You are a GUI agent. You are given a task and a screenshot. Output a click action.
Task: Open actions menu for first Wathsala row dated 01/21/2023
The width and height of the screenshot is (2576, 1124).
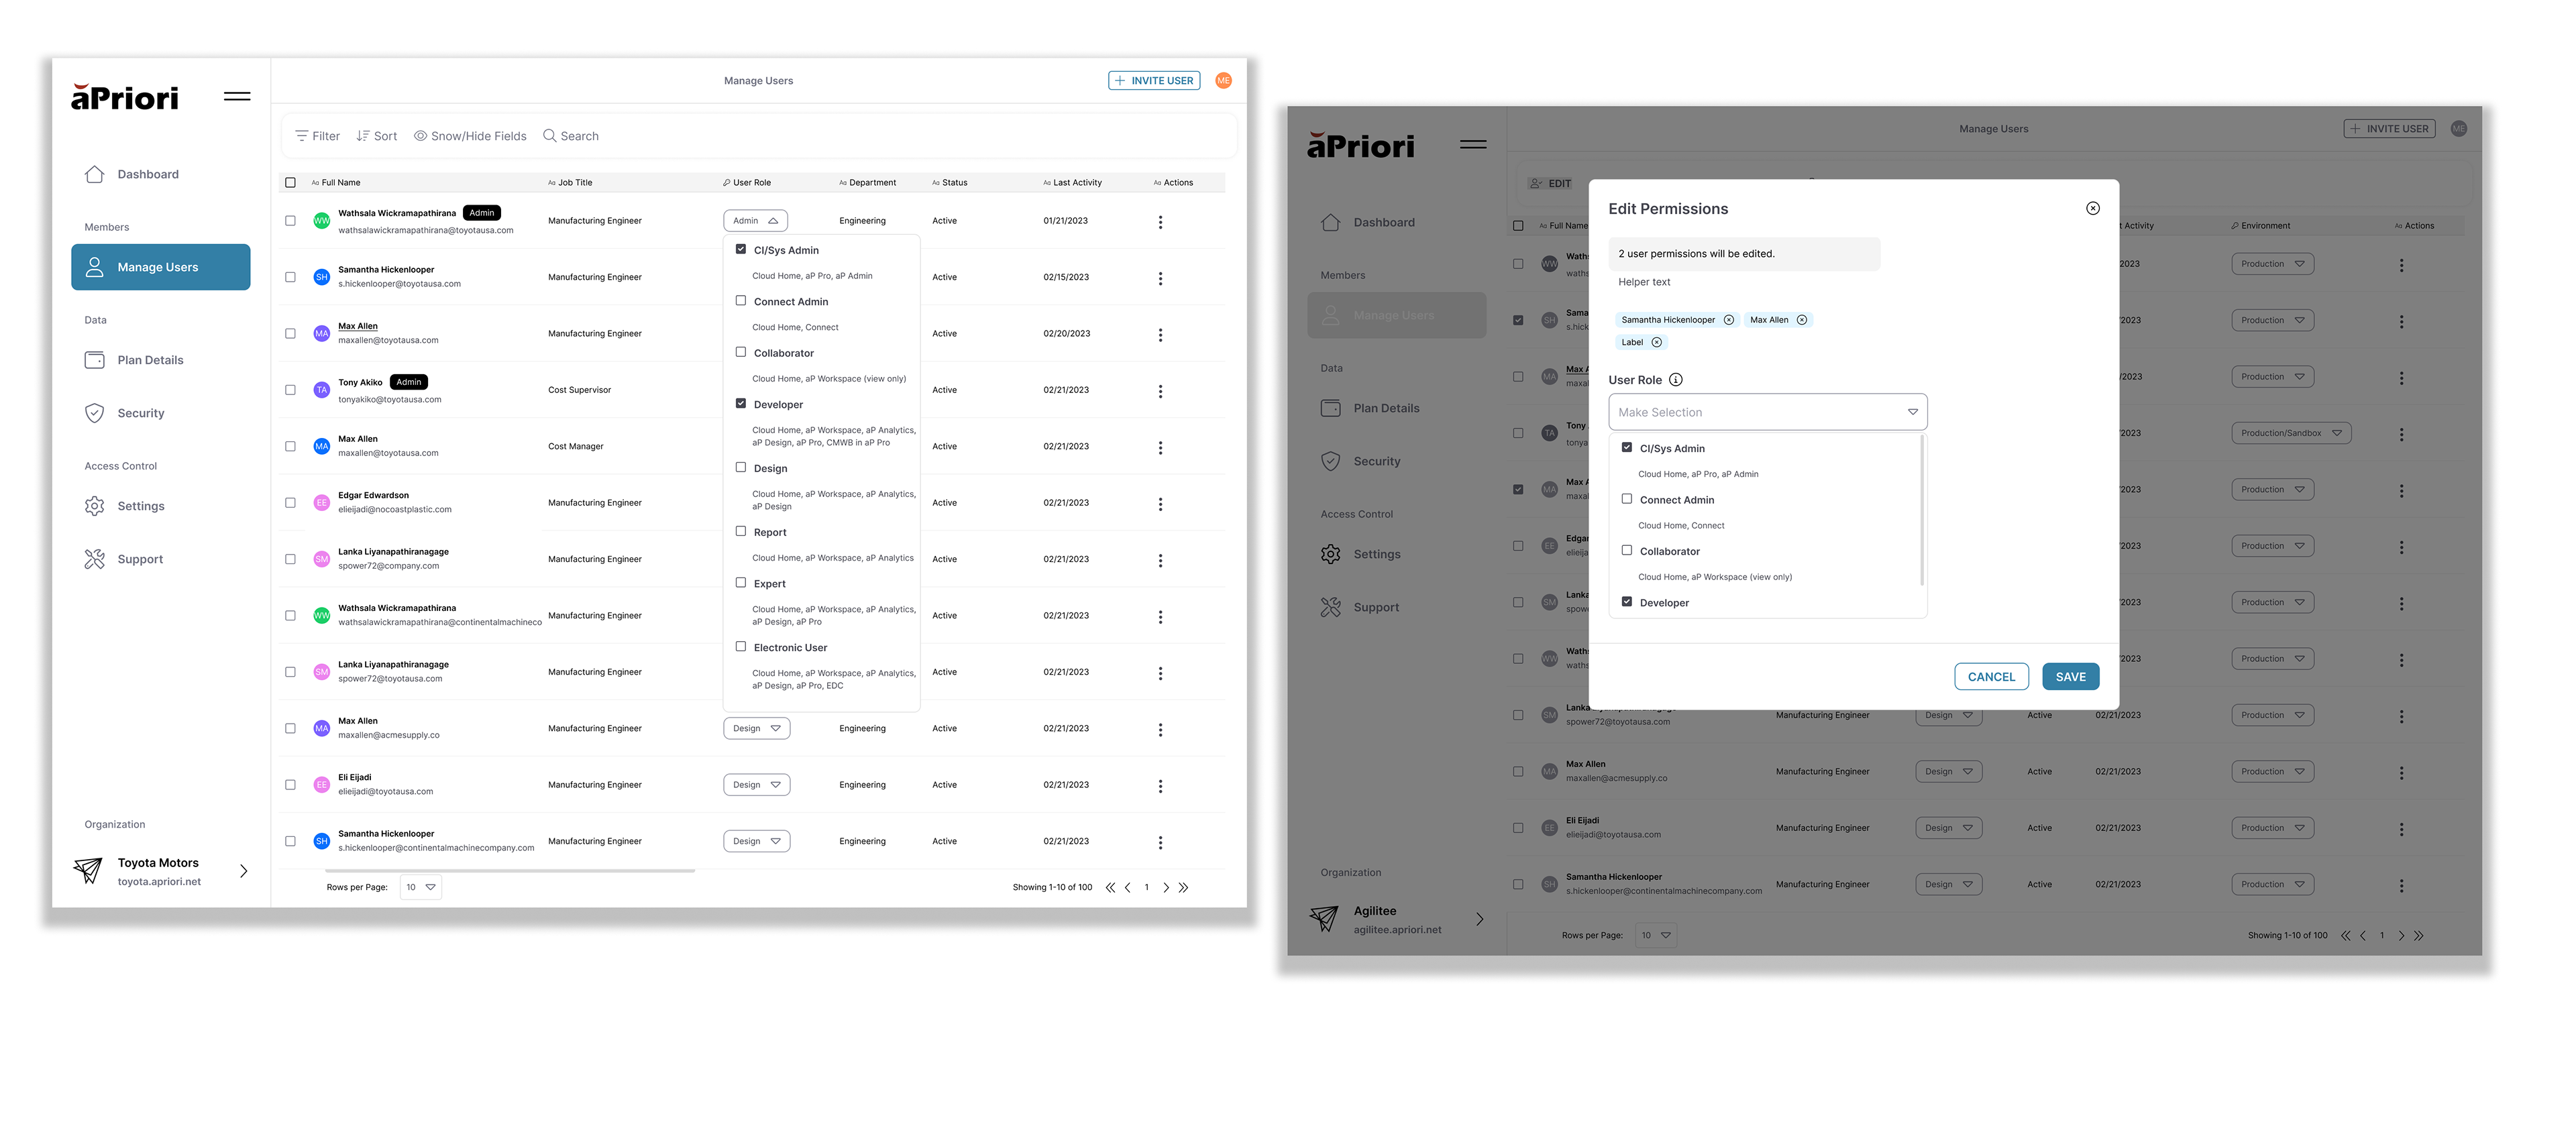tap(1160, 222)
